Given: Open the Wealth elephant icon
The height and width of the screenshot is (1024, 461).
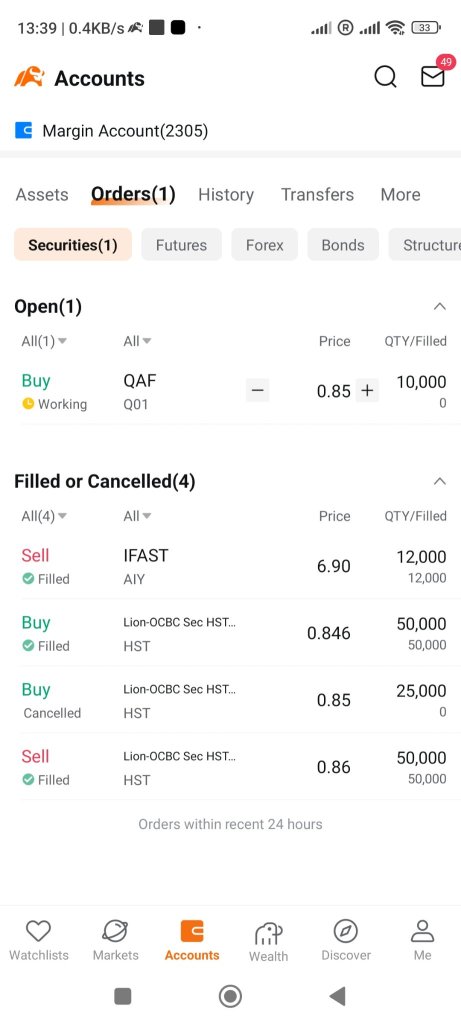Looking at the screenshot, I should (268, 933).
